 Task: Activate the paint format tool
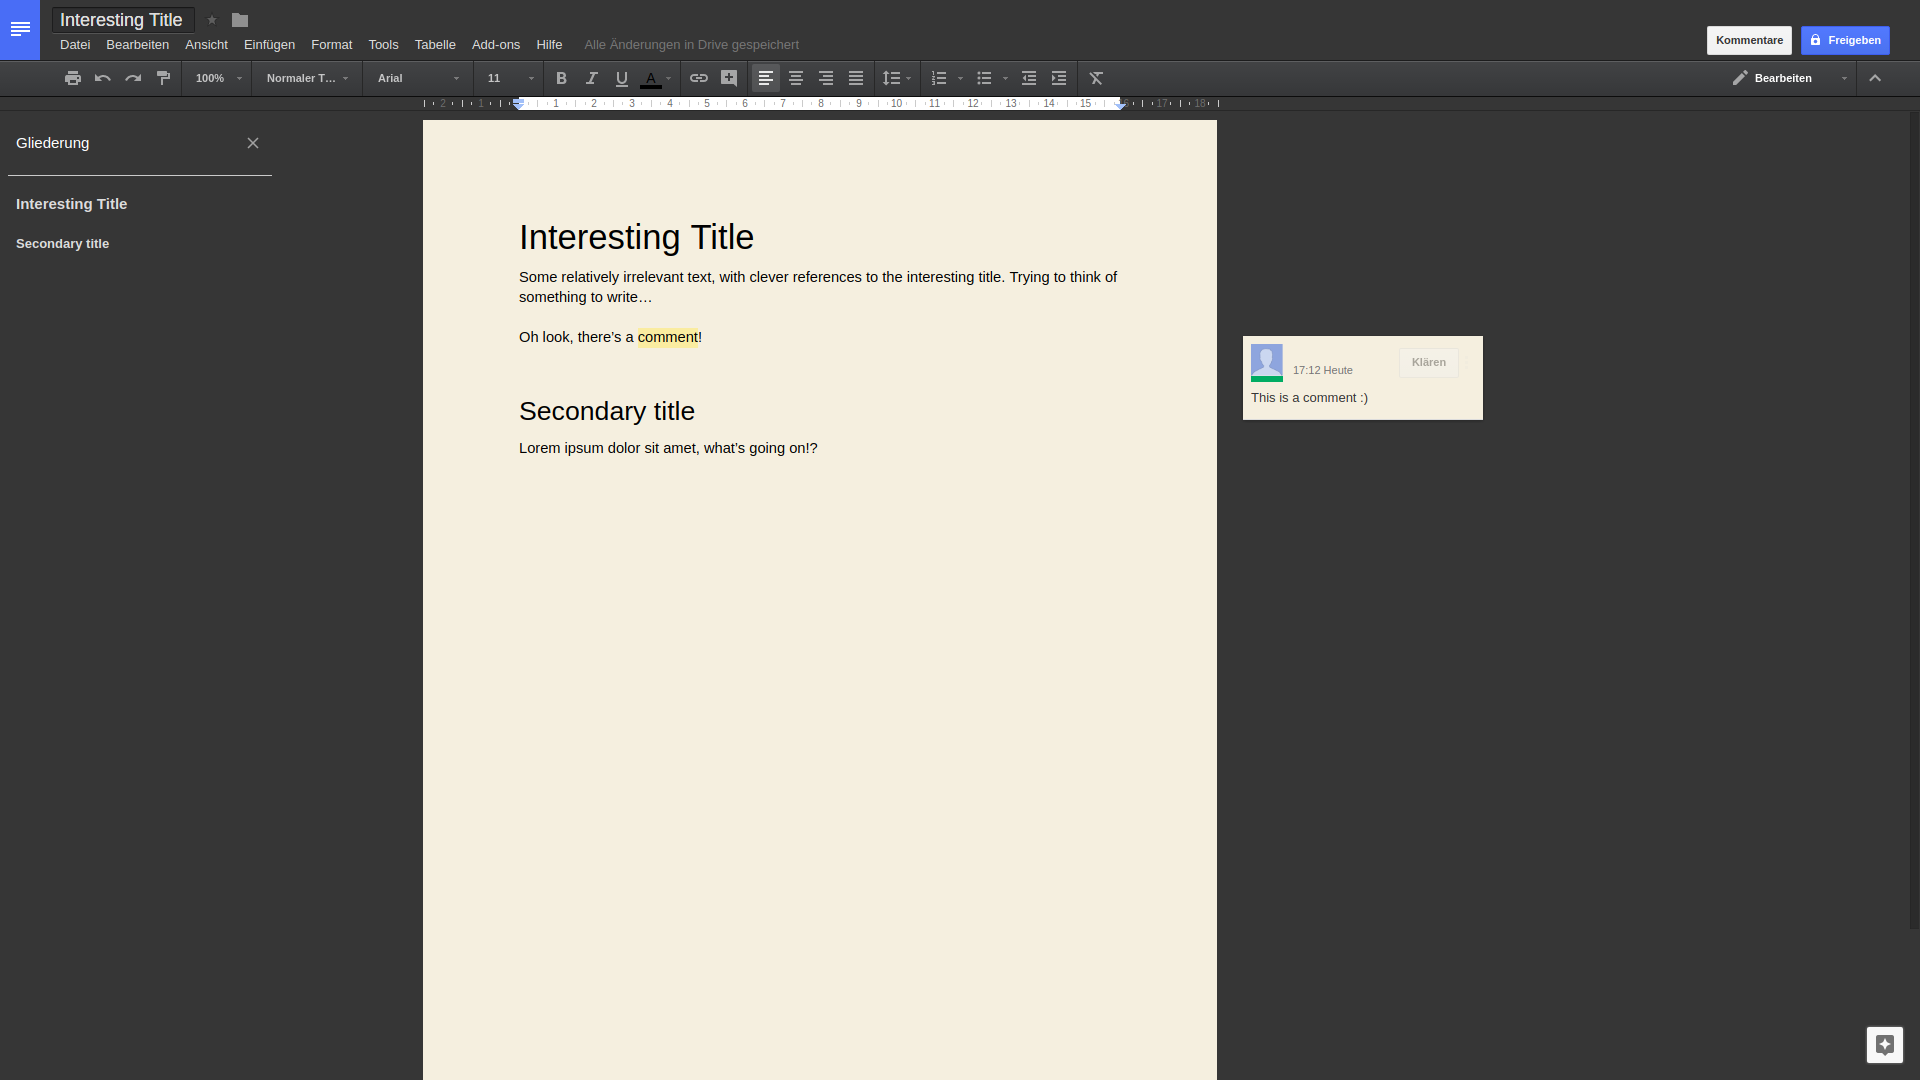point(163,78)
